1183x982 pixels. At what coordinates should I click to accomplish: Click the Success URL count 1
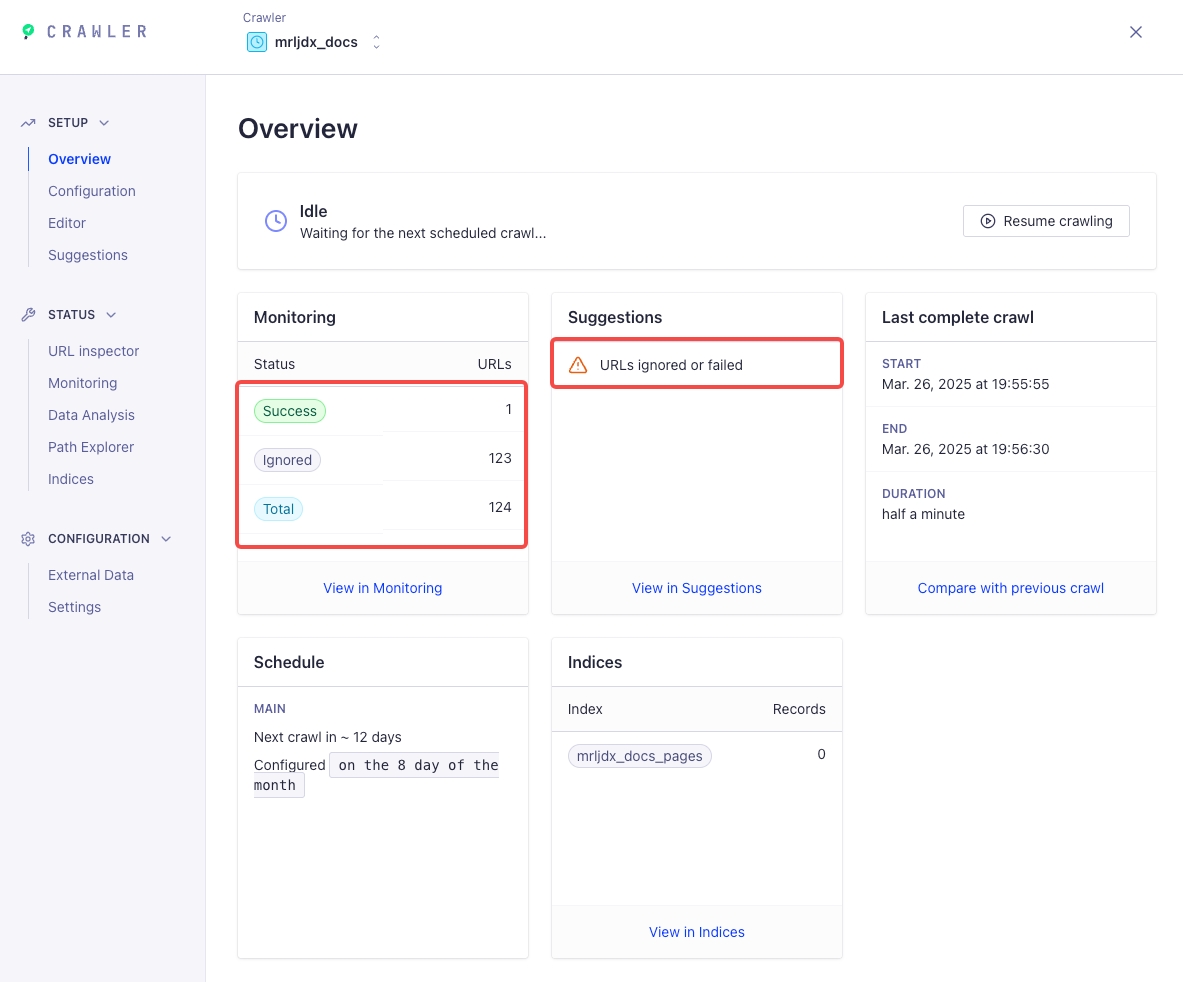coord(509,410)
